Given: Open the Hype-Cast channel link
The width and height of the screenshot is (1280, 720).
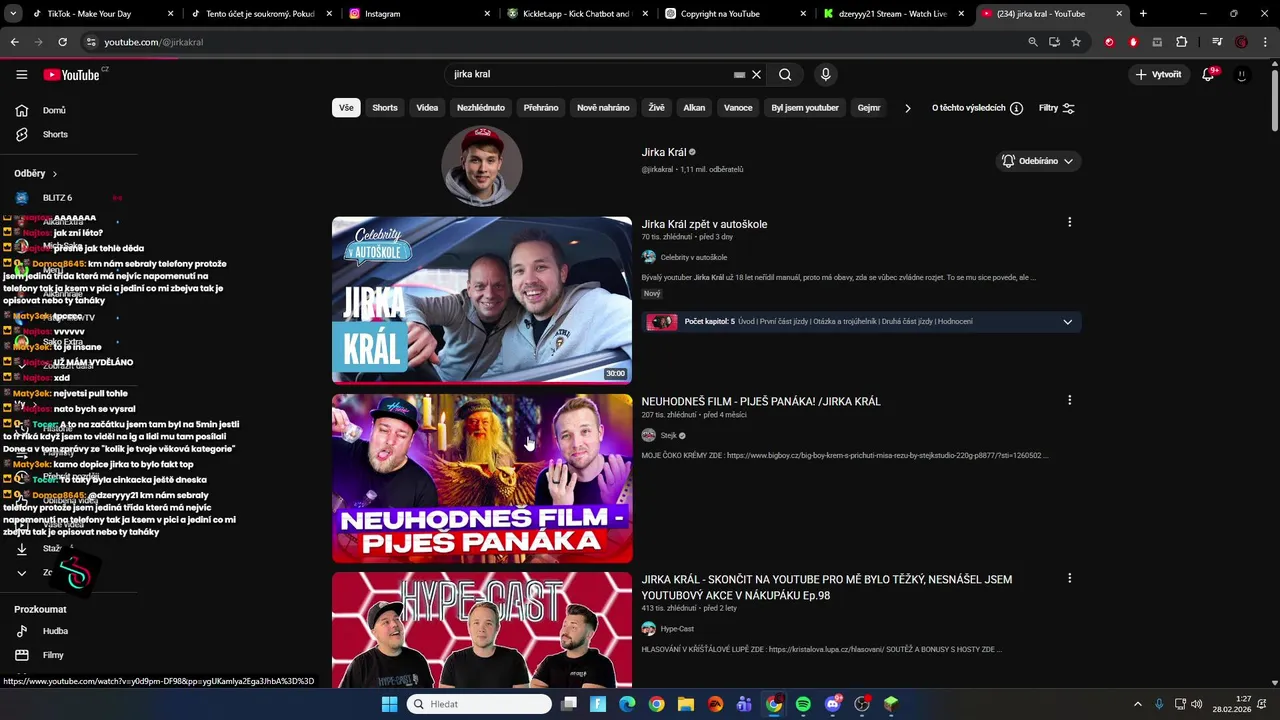Looking at the screenshot, I should [677, 629].
